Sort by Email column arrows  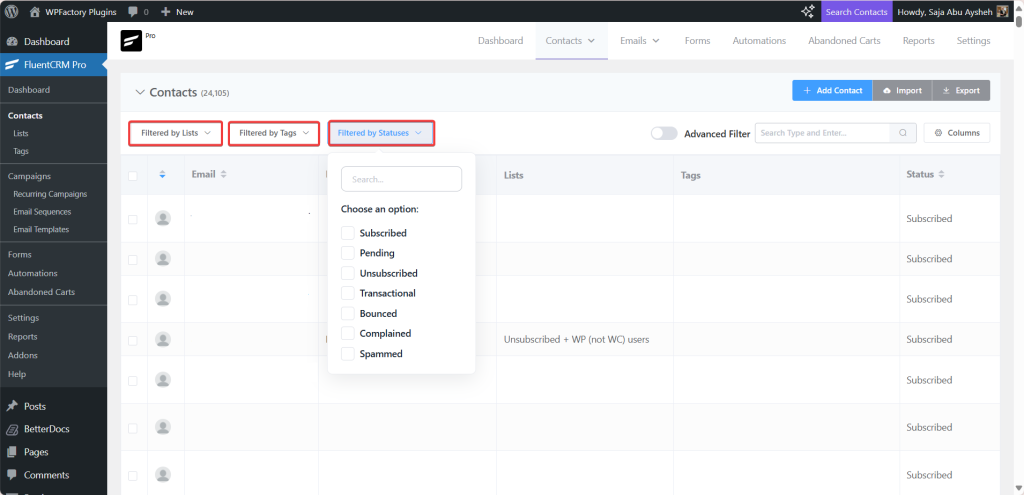(x=223, y=174)
